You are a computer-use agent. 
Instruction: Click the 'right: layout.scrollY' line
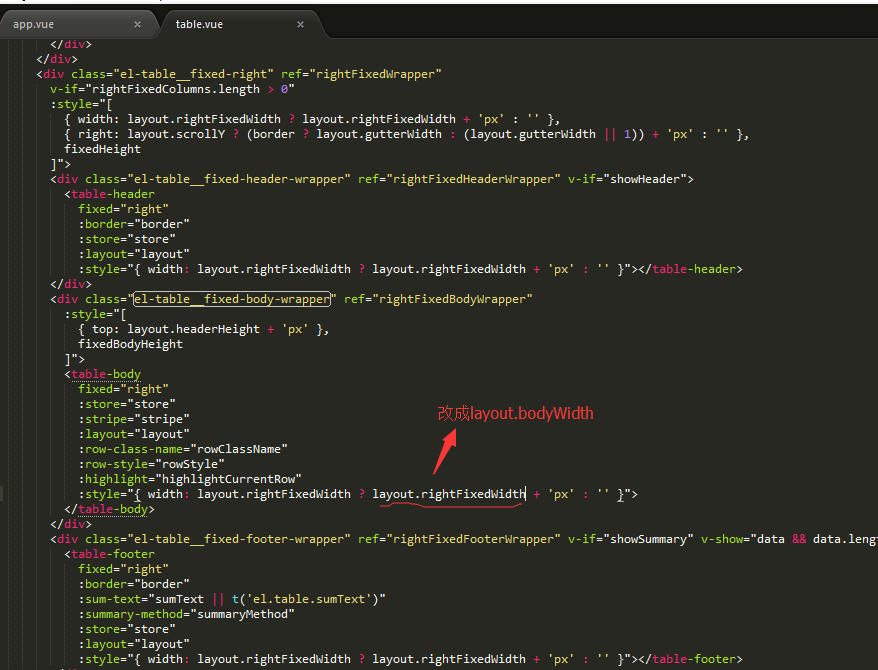tap(407, 134)
